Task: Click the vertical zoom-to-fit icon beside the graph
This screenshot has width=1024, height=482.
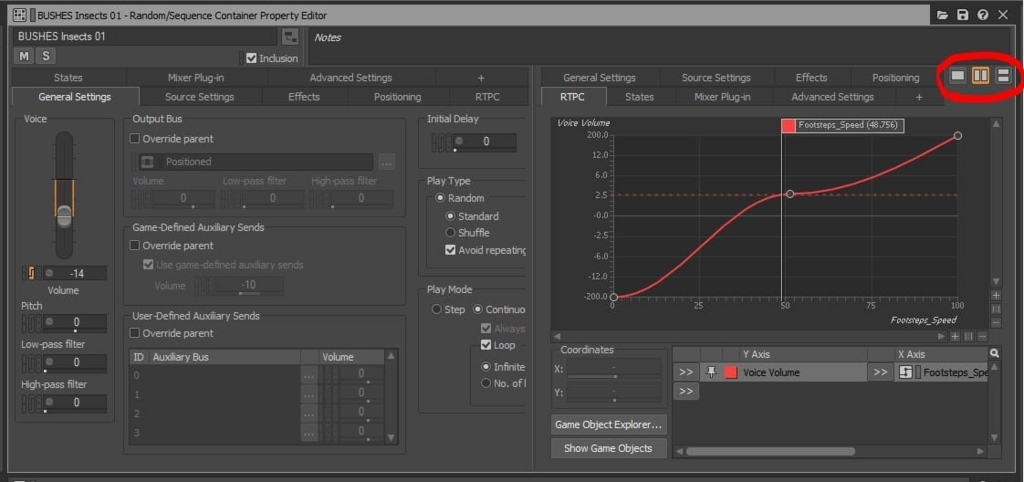Action: pyautogui.click(x=995, y=309)
